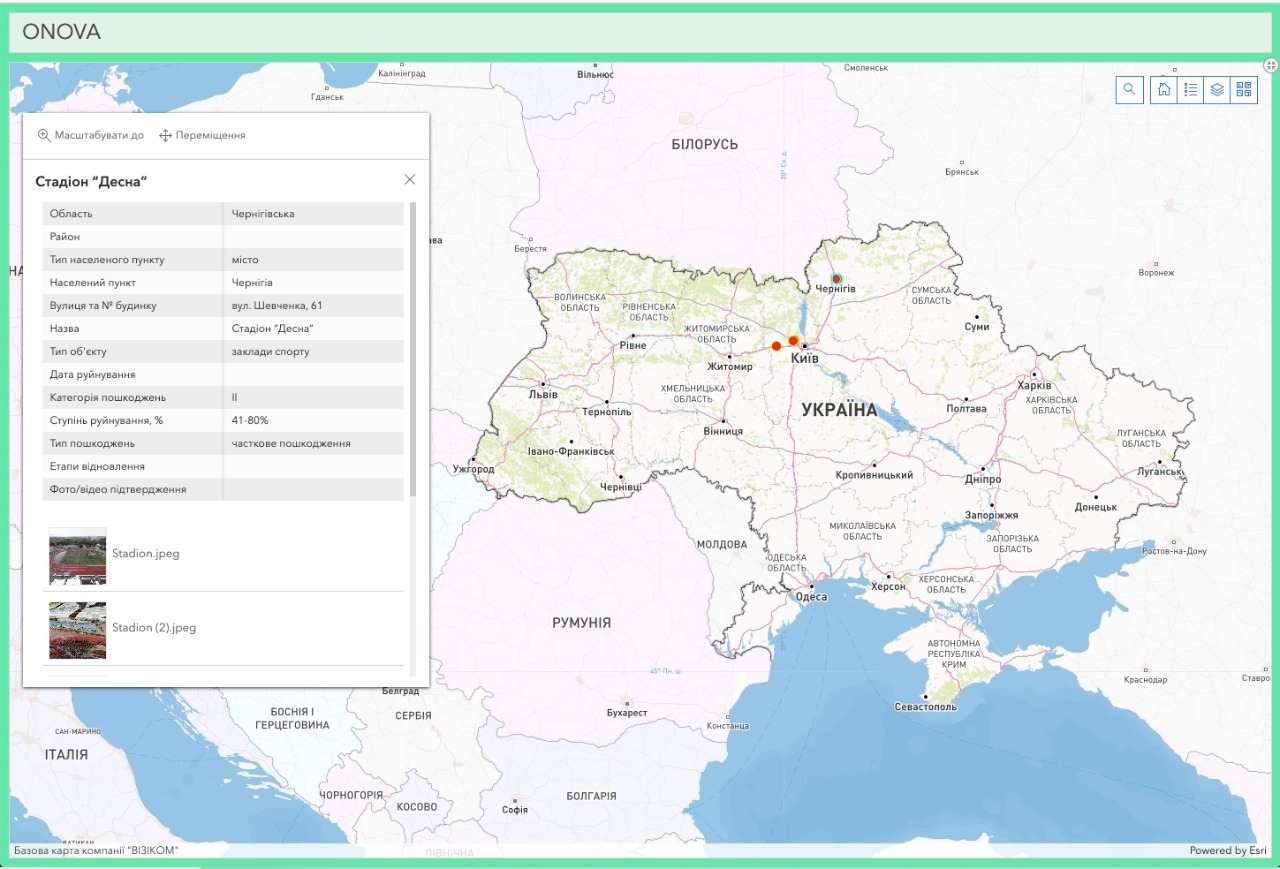The image size is (1280, 869).
Task: Click the УКРАЇНА country label on map
Action: pyautogui.click(x=839, y=410)
